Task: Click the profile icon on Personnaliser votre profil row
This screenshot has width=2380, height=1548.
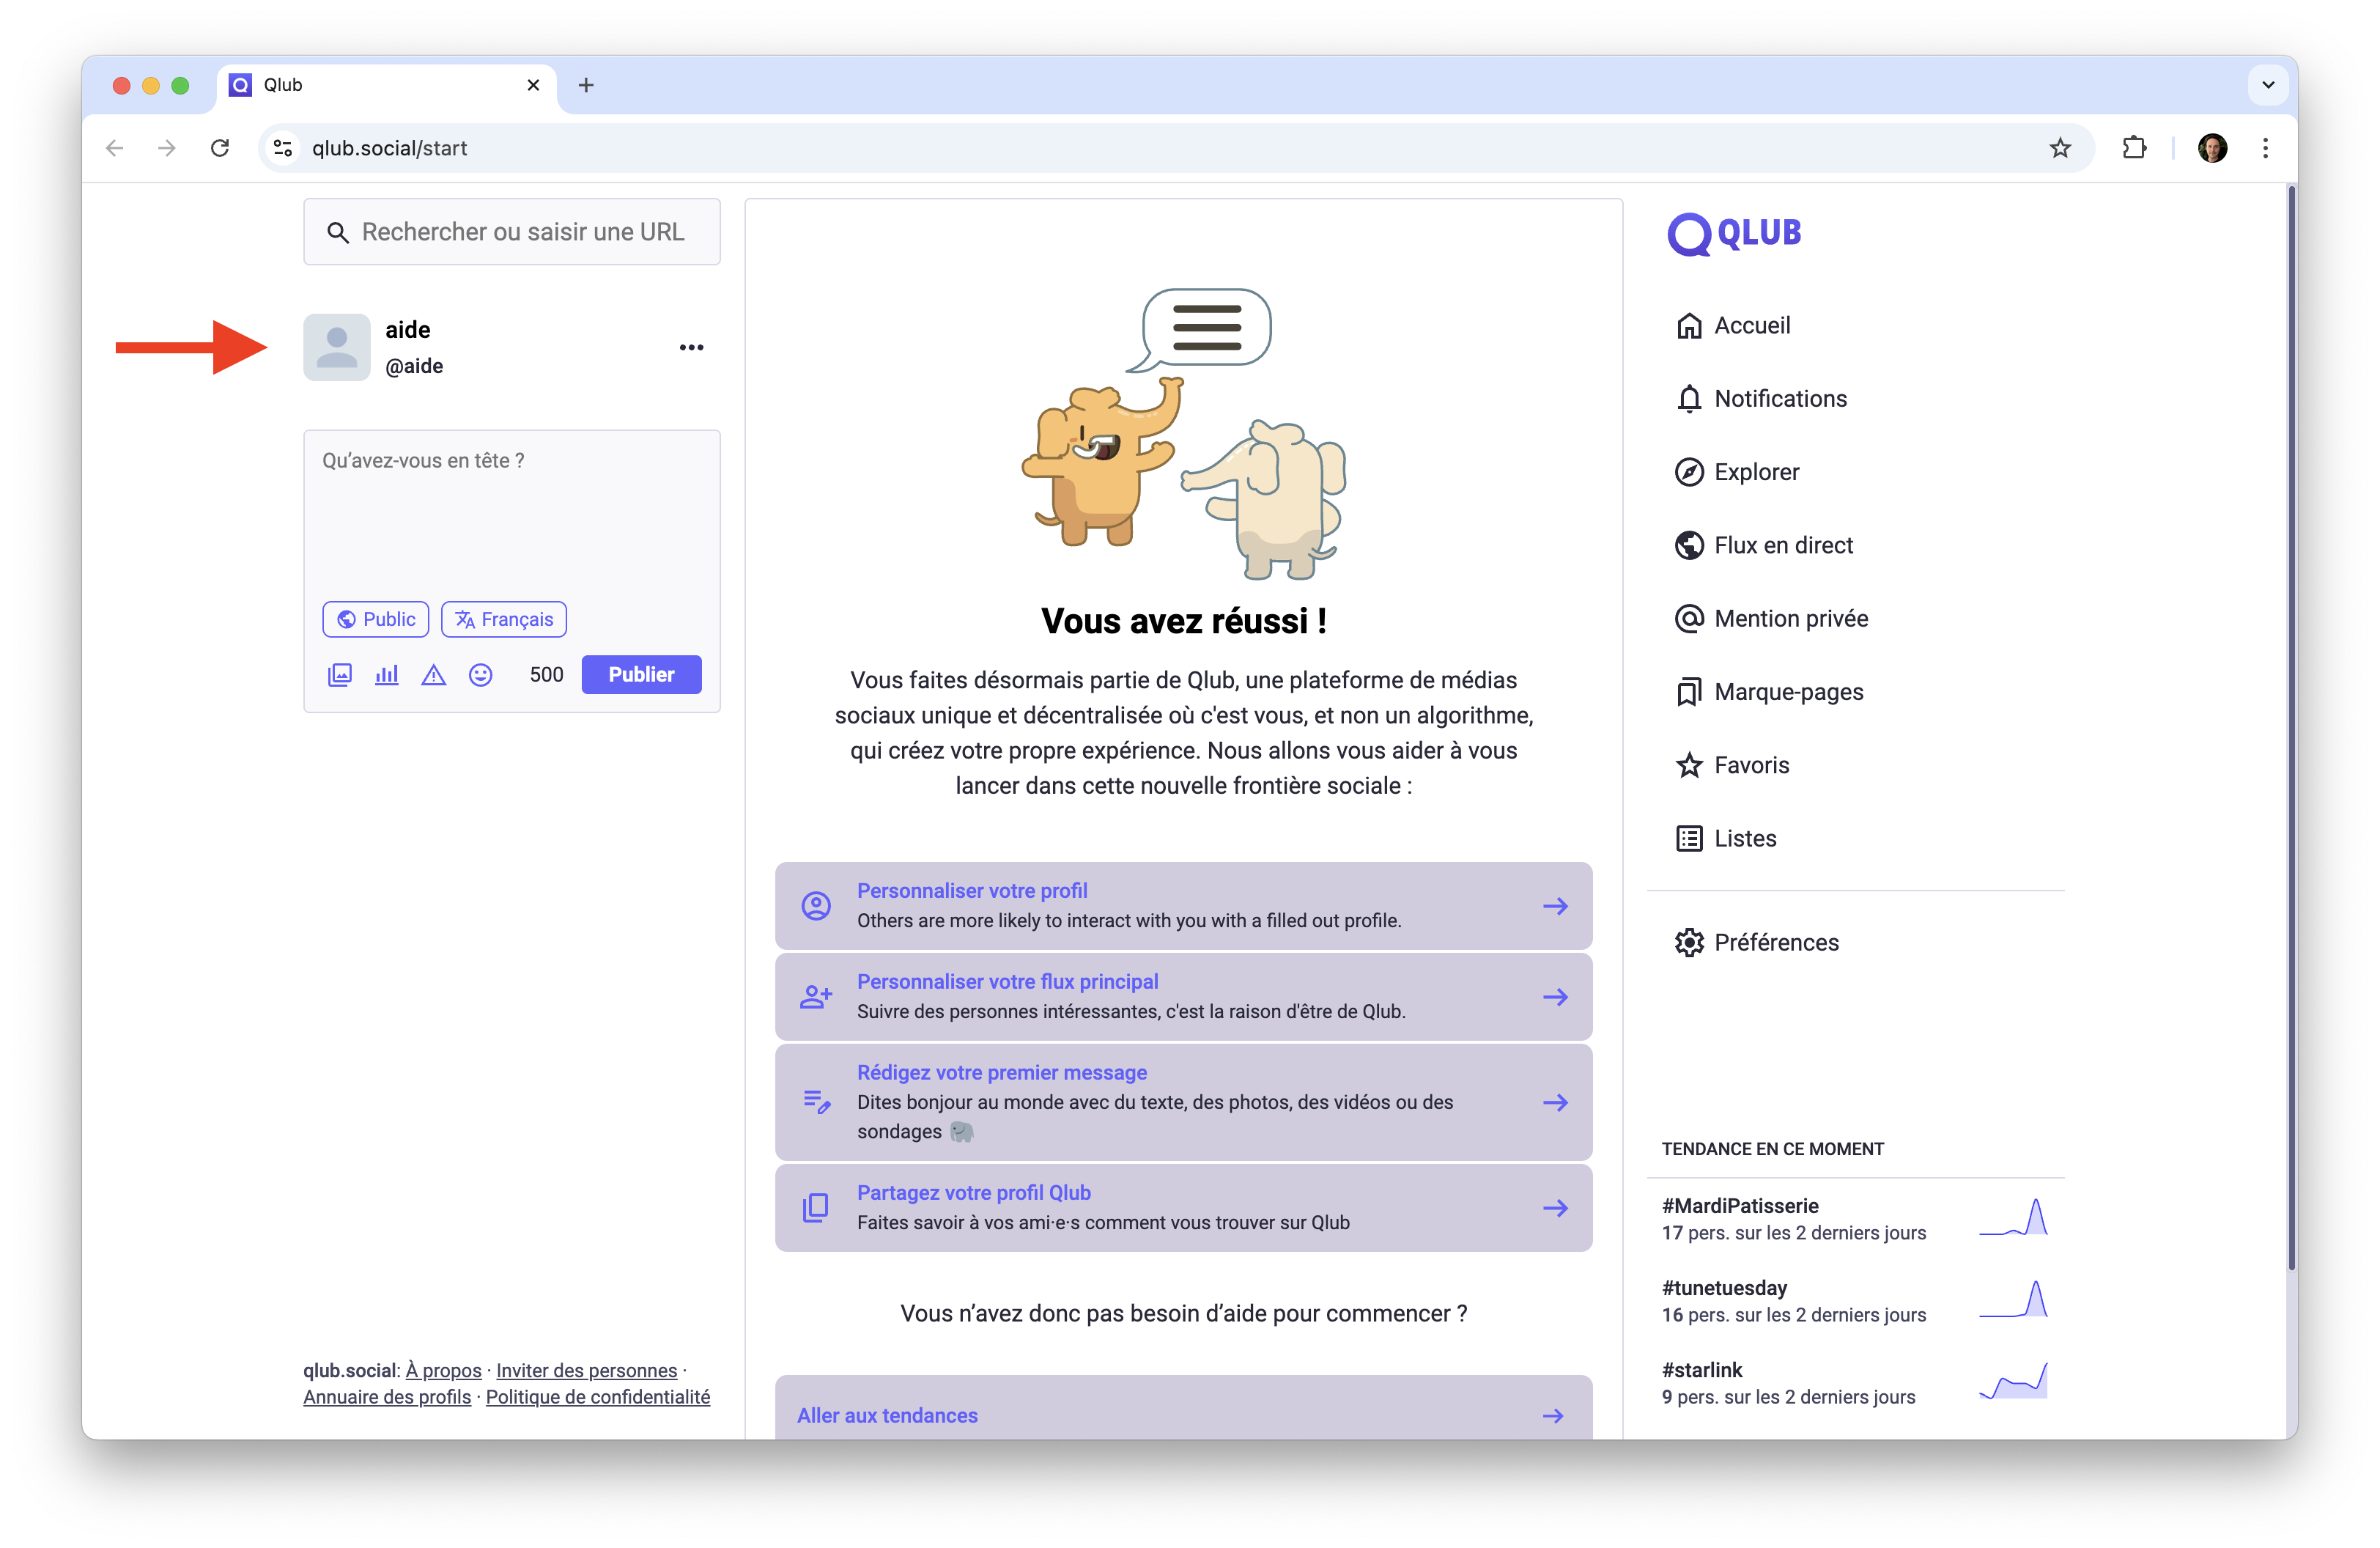Action: tap(816, 906)
